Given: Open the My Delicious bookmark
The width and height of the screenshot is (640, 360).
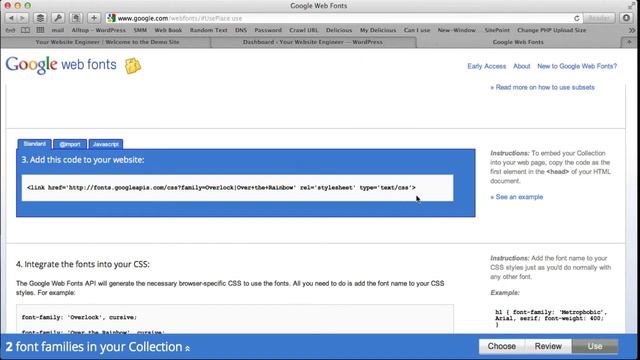Looking at the screenshot, I should (x=378, y=30).
